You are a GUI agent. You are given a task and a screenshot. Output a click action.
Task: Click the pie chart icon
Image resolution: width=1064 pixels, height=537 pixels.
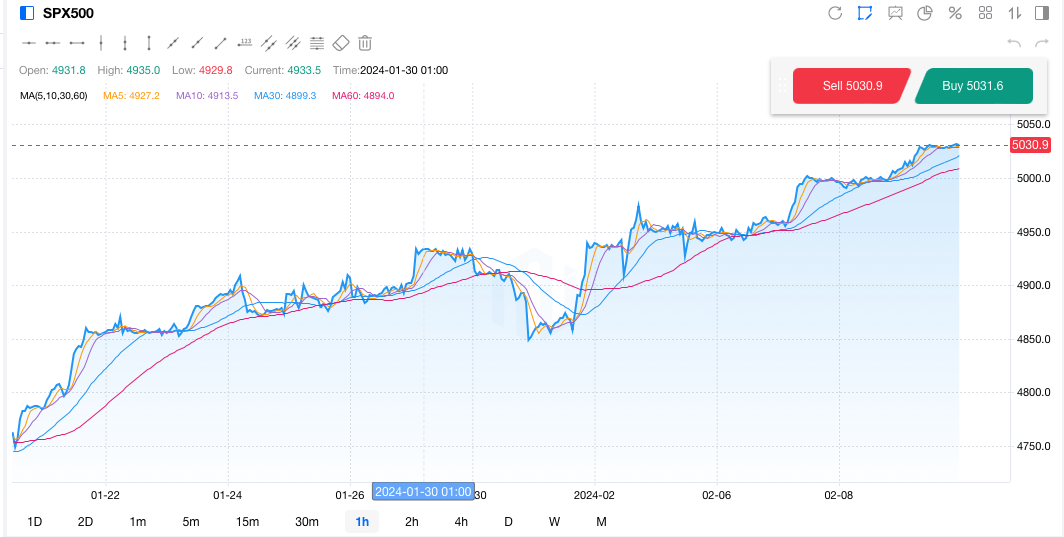pos(925,13)
